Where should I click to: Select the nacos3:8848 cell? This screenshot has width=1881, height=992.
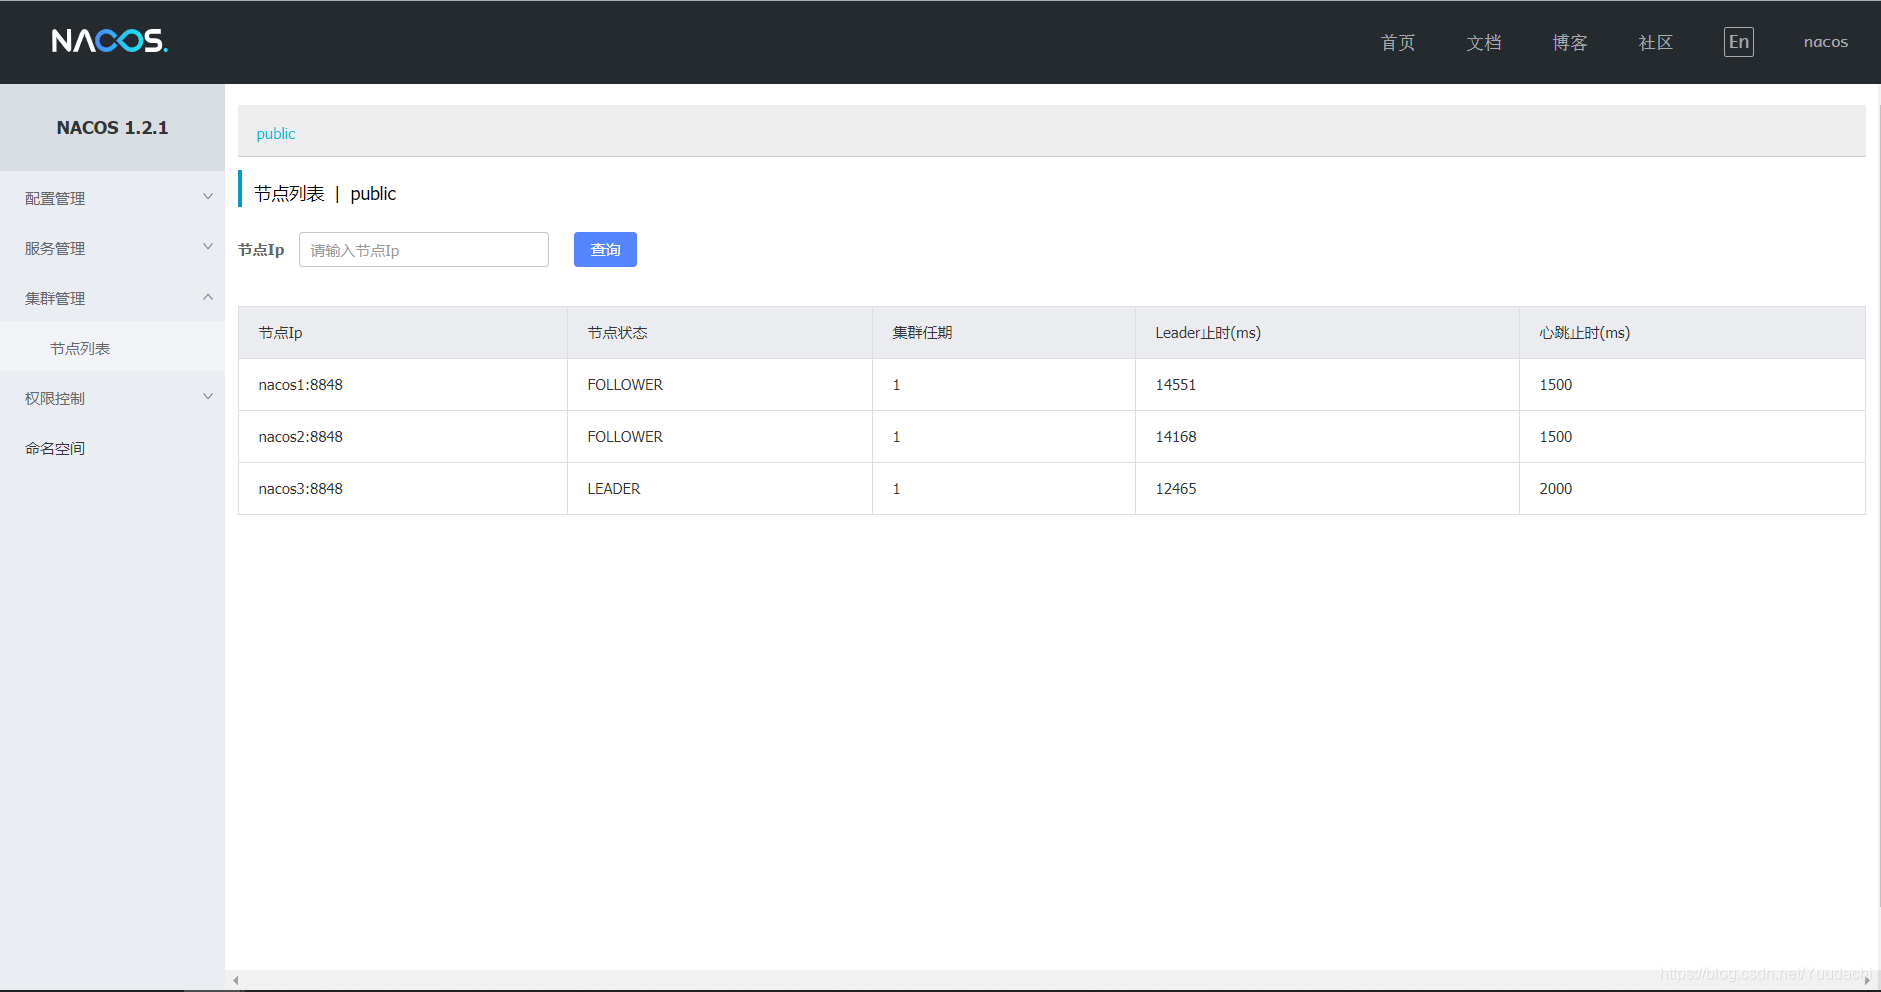pyautogui.click(x=403, y=489)
